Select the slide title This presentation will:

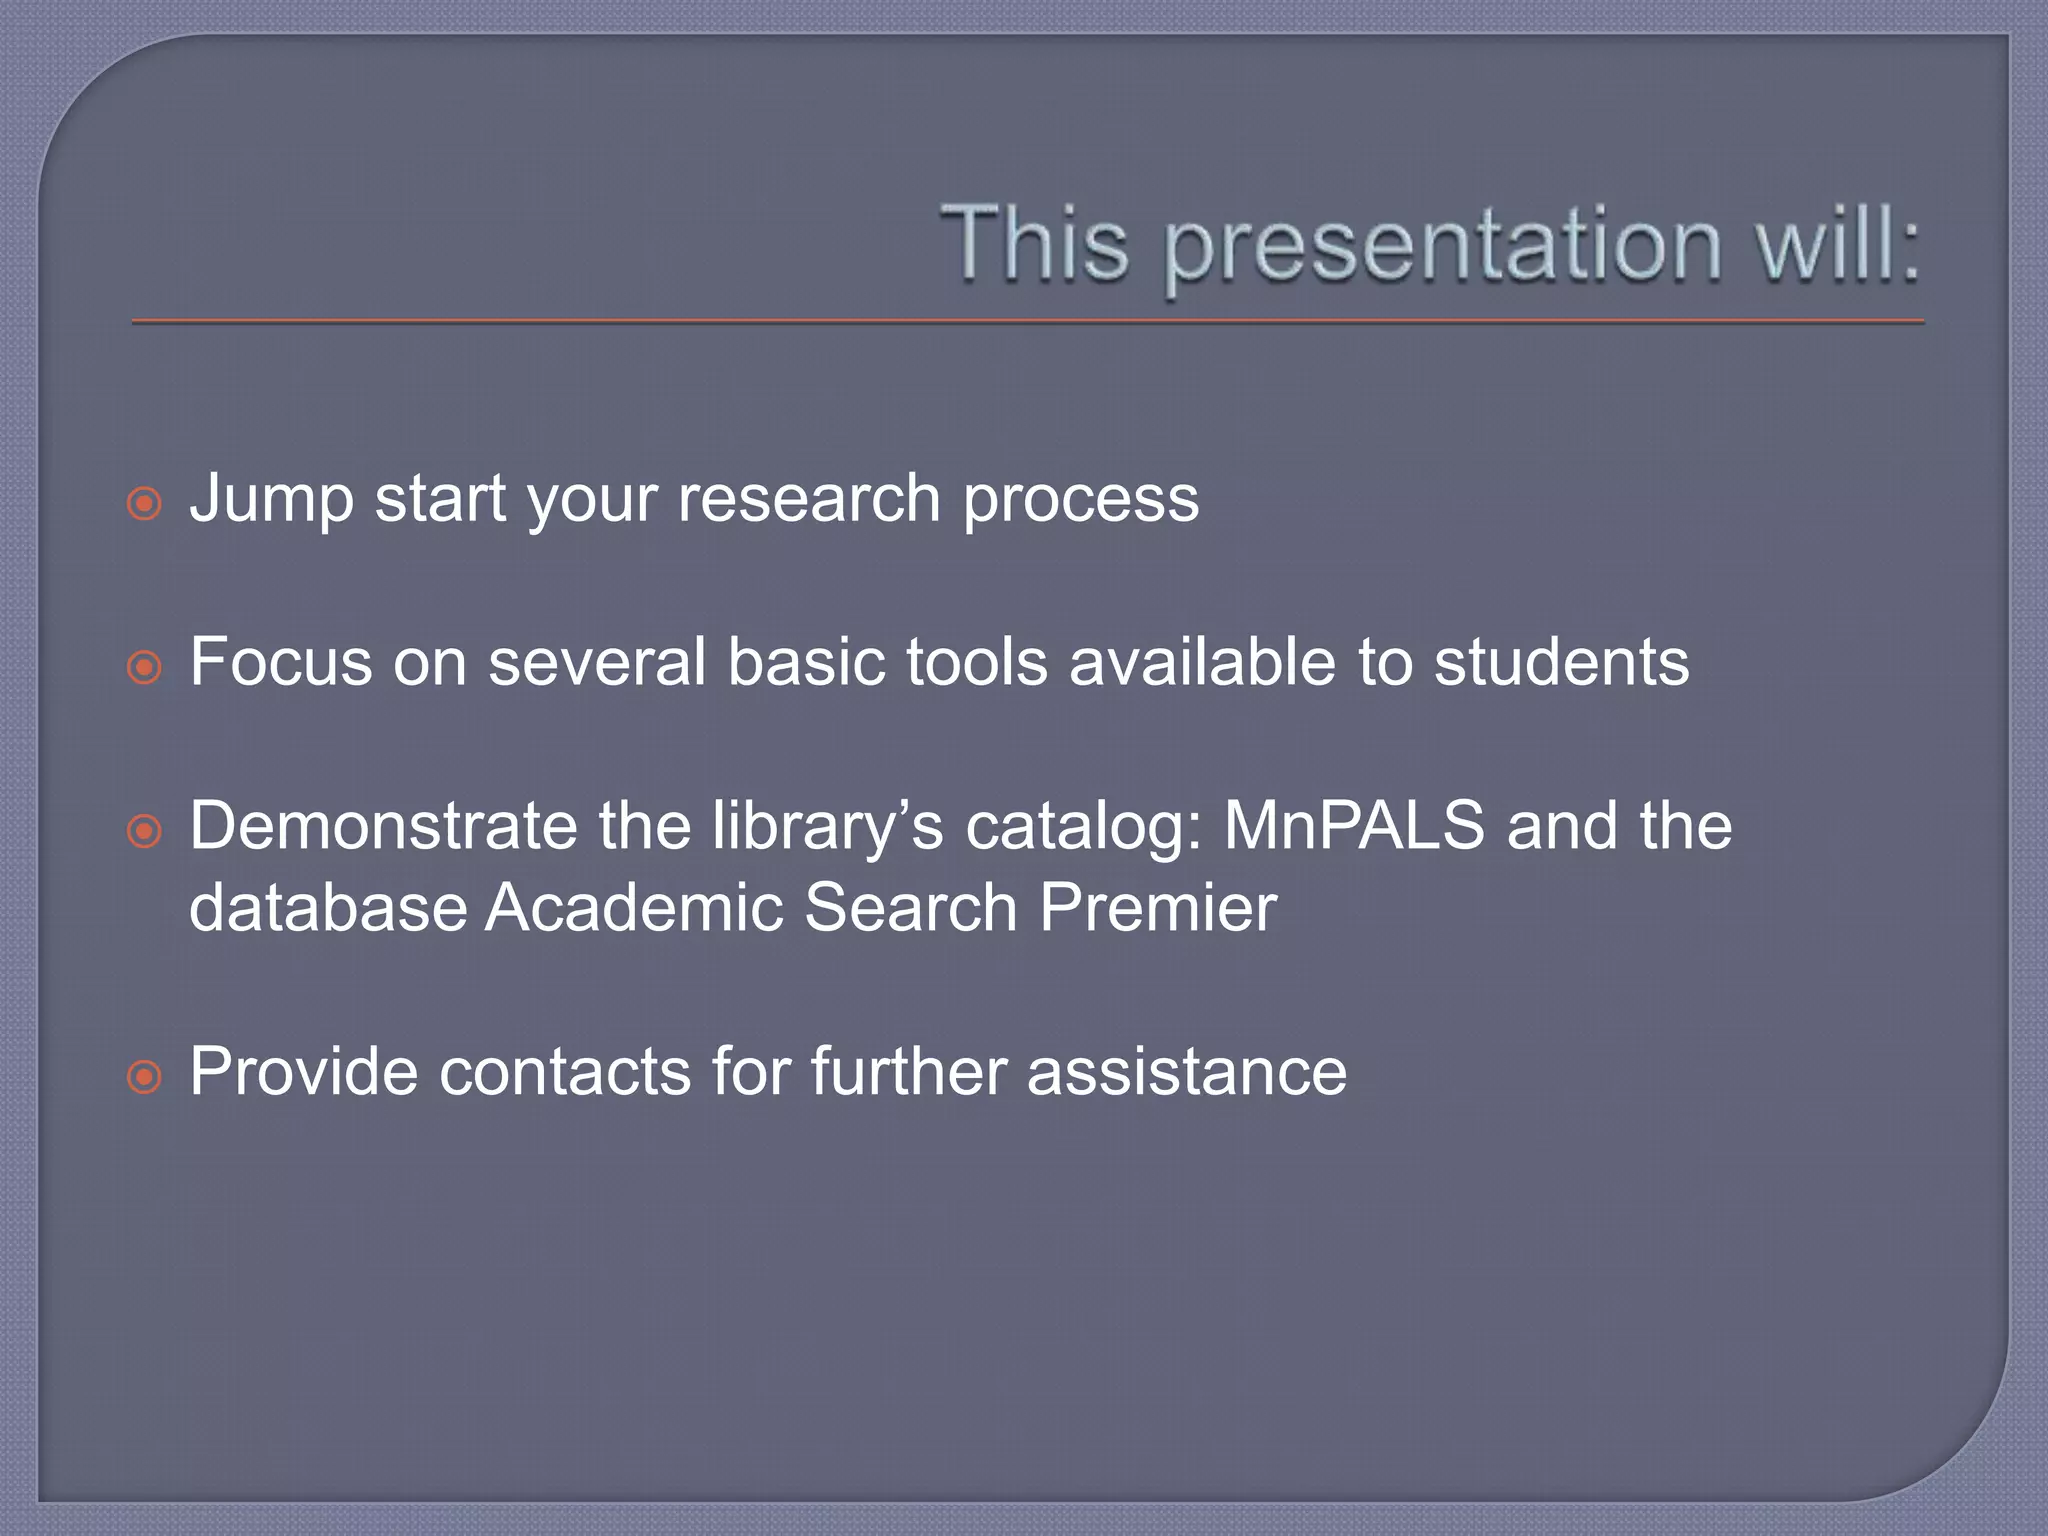click(x=1430, y=246)
